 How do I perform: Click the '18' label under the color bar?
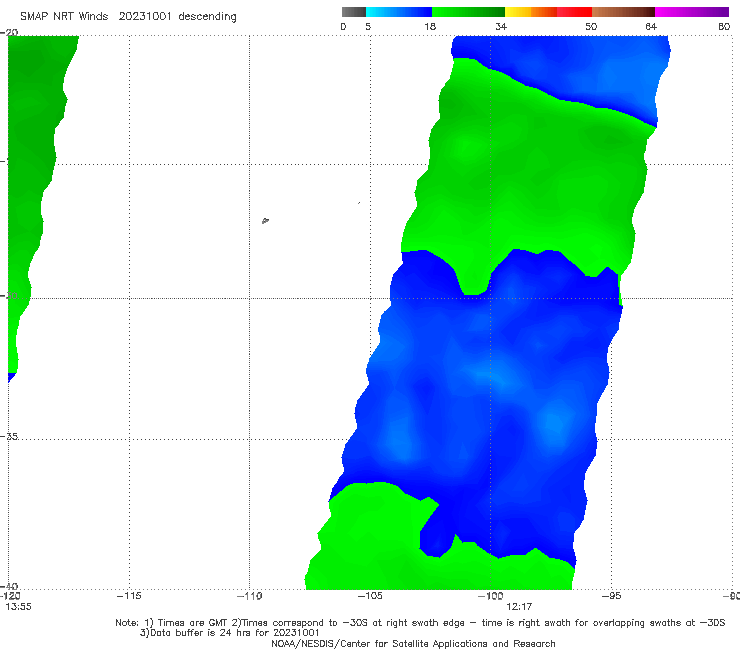click(x=430, y=27)
